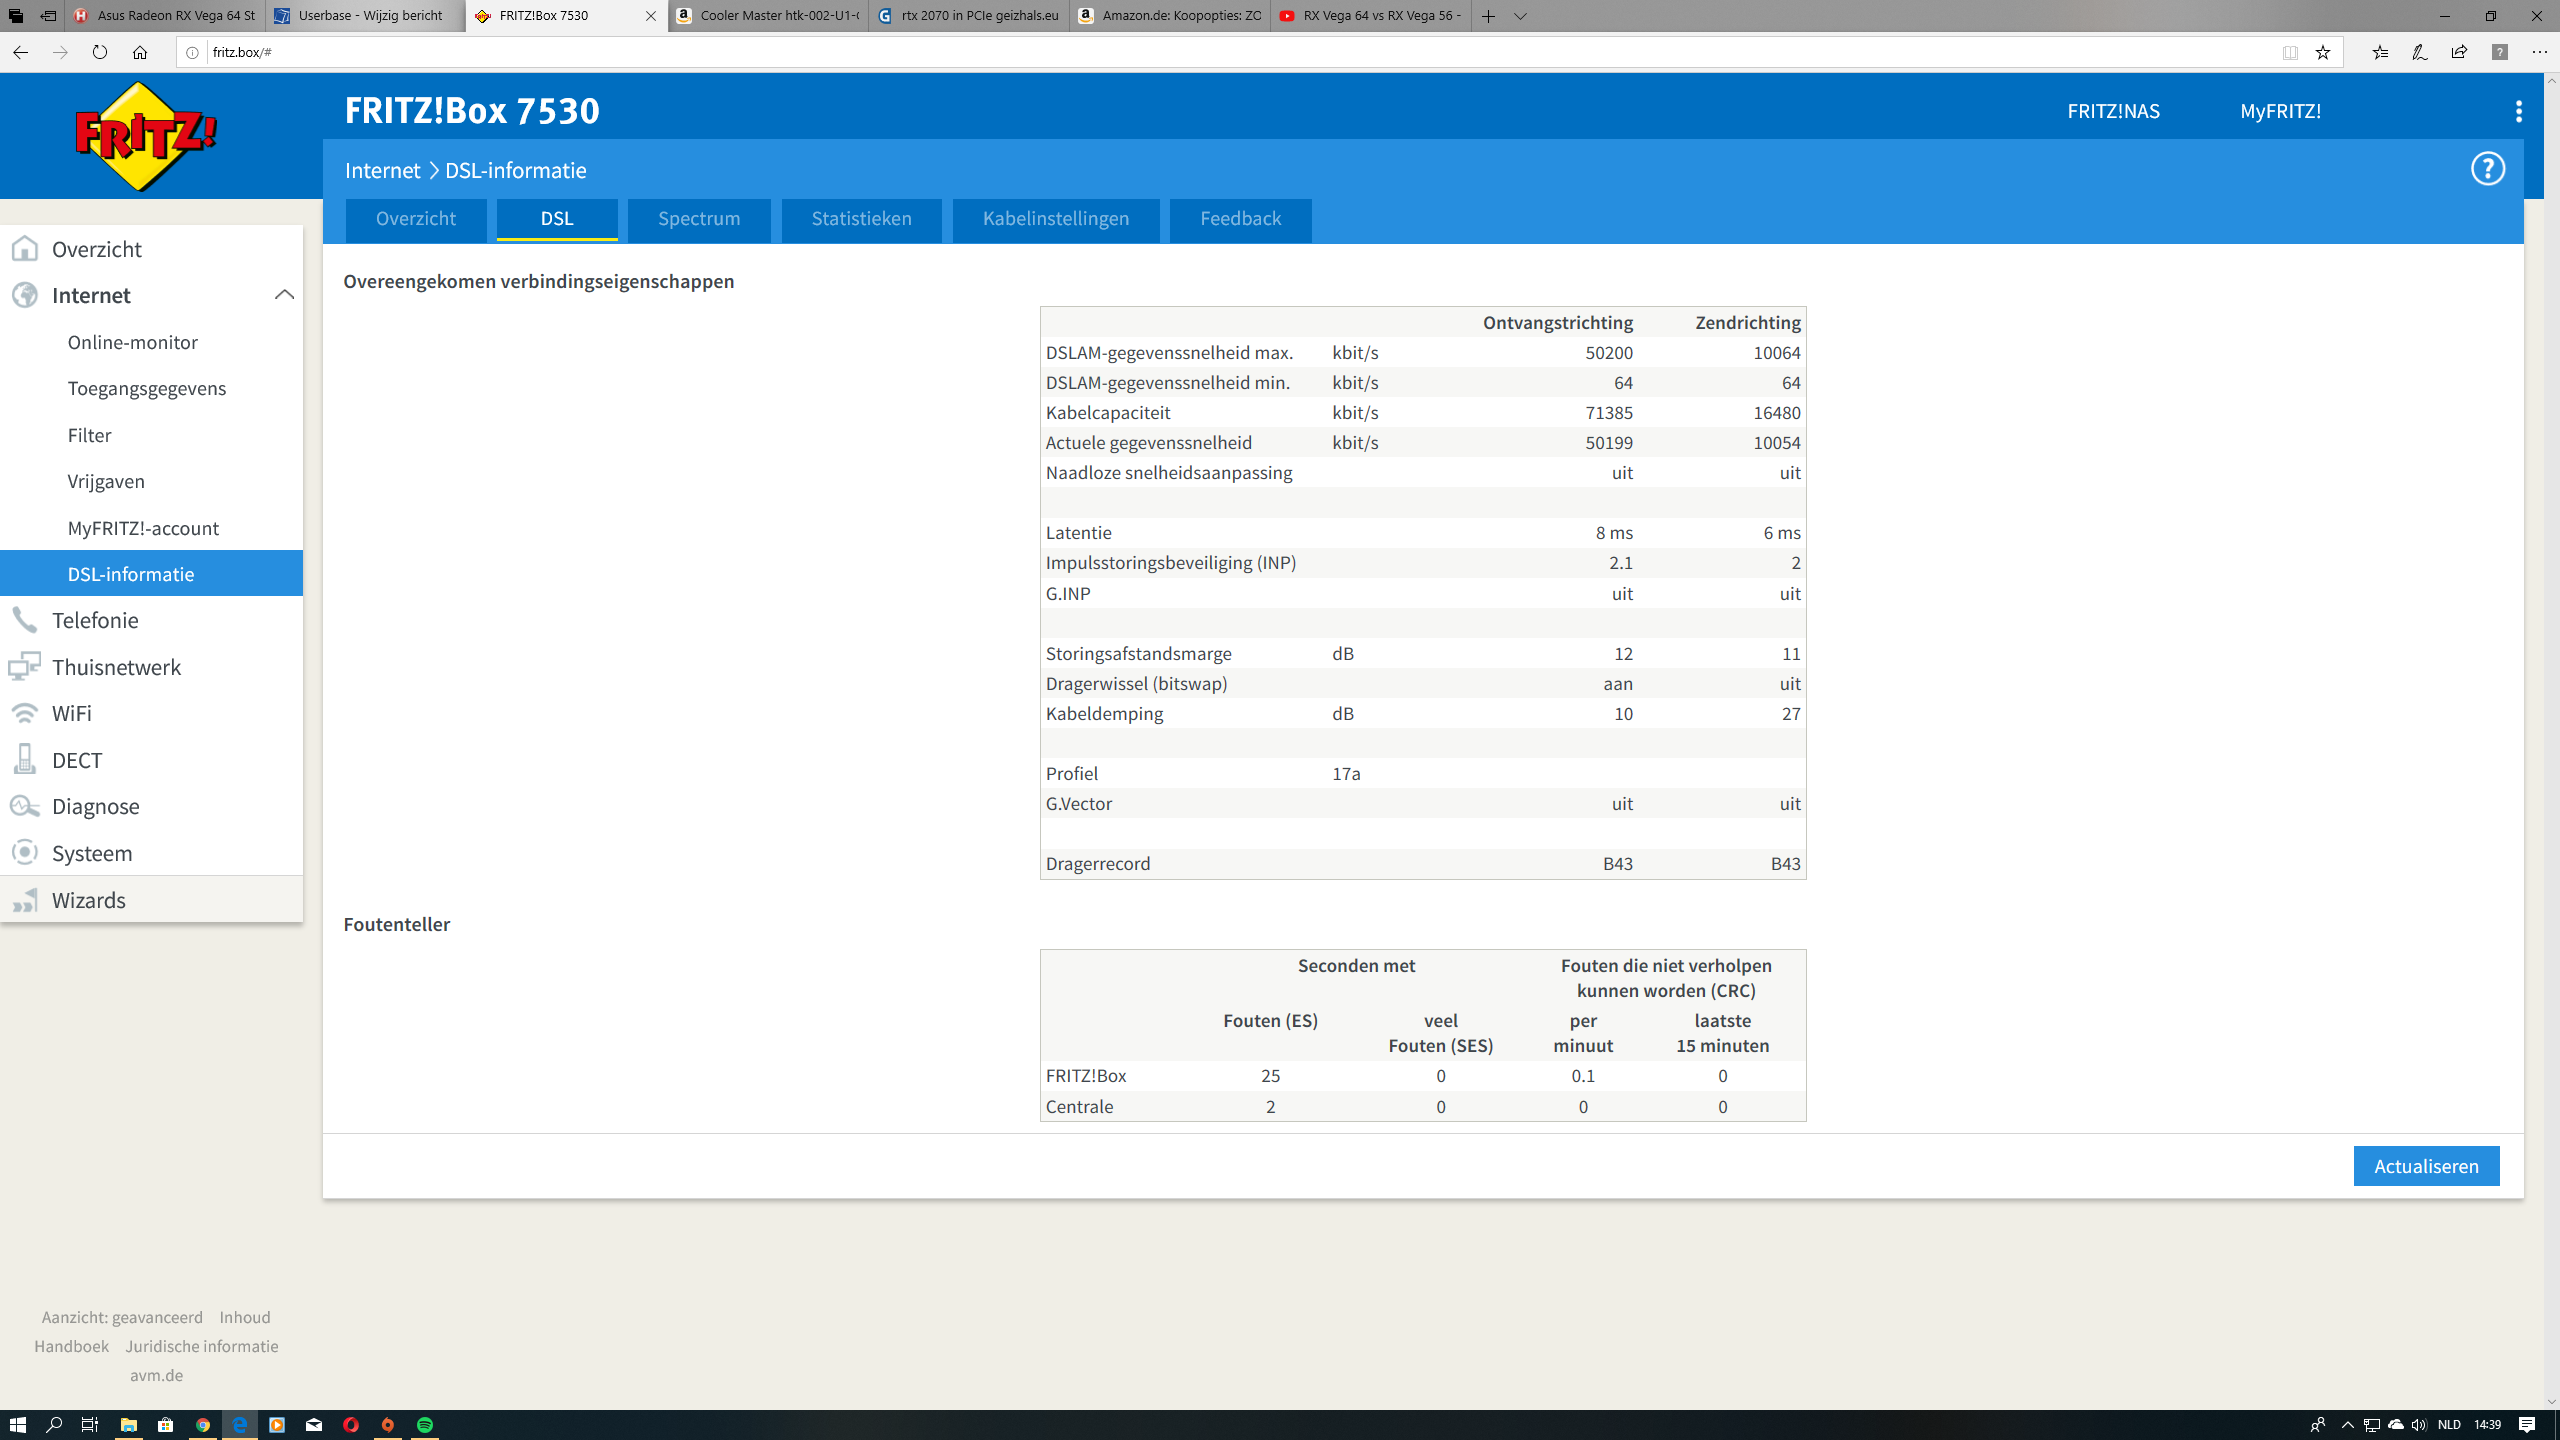
Task: Open the three-dot FRITZ!Box menu
Action: click(2518, 111)
